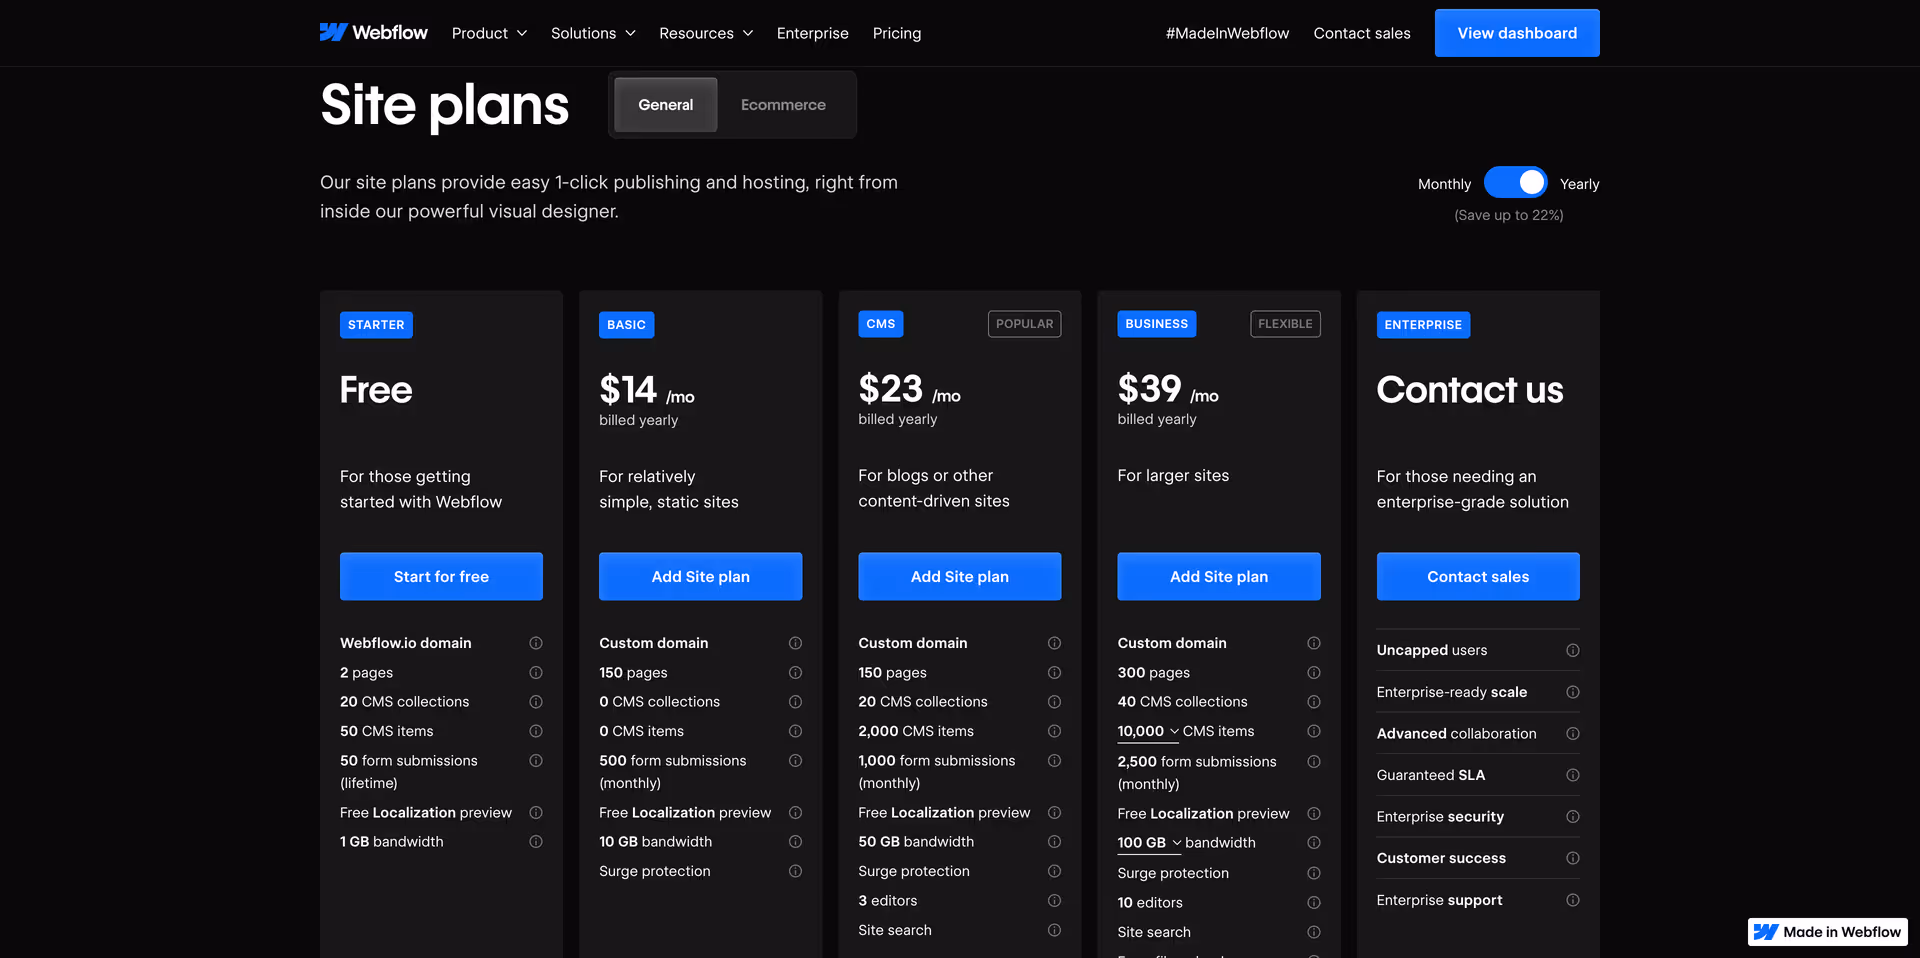Click the Made in Webflow badge
1920x958 pixels.
pyautogui.click(x=1828, y=932)
